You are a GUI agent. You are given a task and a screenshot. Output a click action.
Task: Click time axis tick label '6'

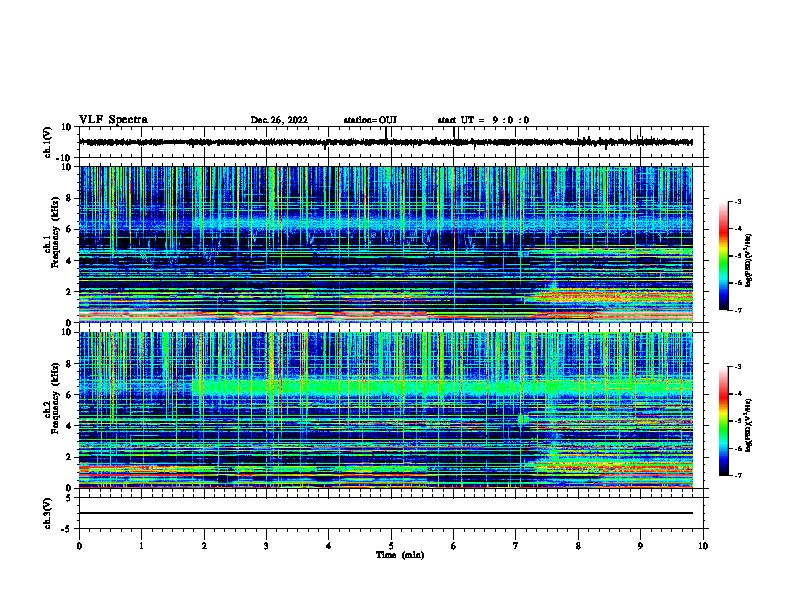tap(454, 546)
